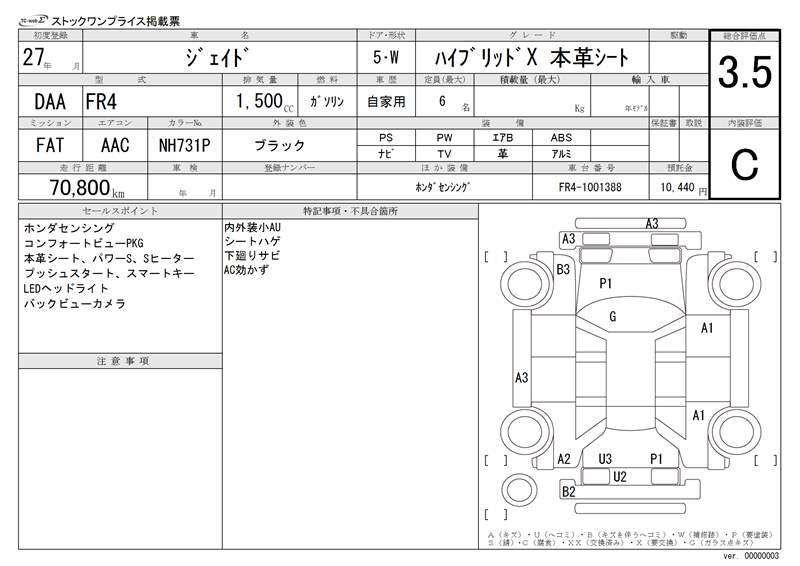800x566 pixels.
Task: Click the 革 equipment cell
Action: (x=503, y=154)
